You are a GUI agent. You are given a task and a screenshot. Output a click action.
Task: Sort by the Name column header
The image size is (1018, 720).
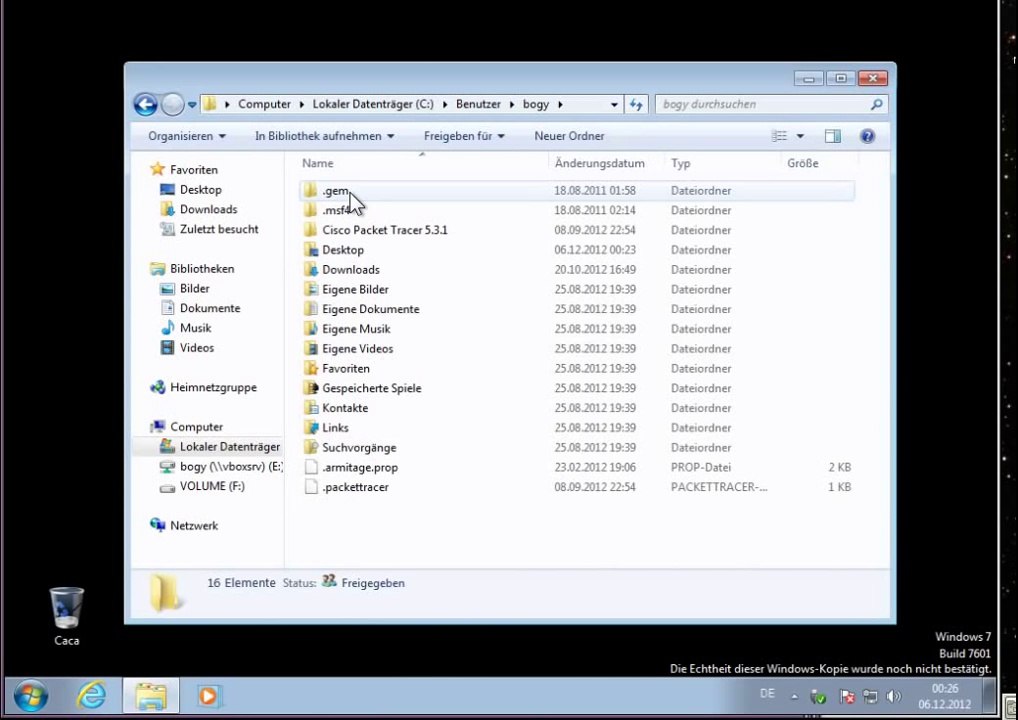tap(317, 163)
